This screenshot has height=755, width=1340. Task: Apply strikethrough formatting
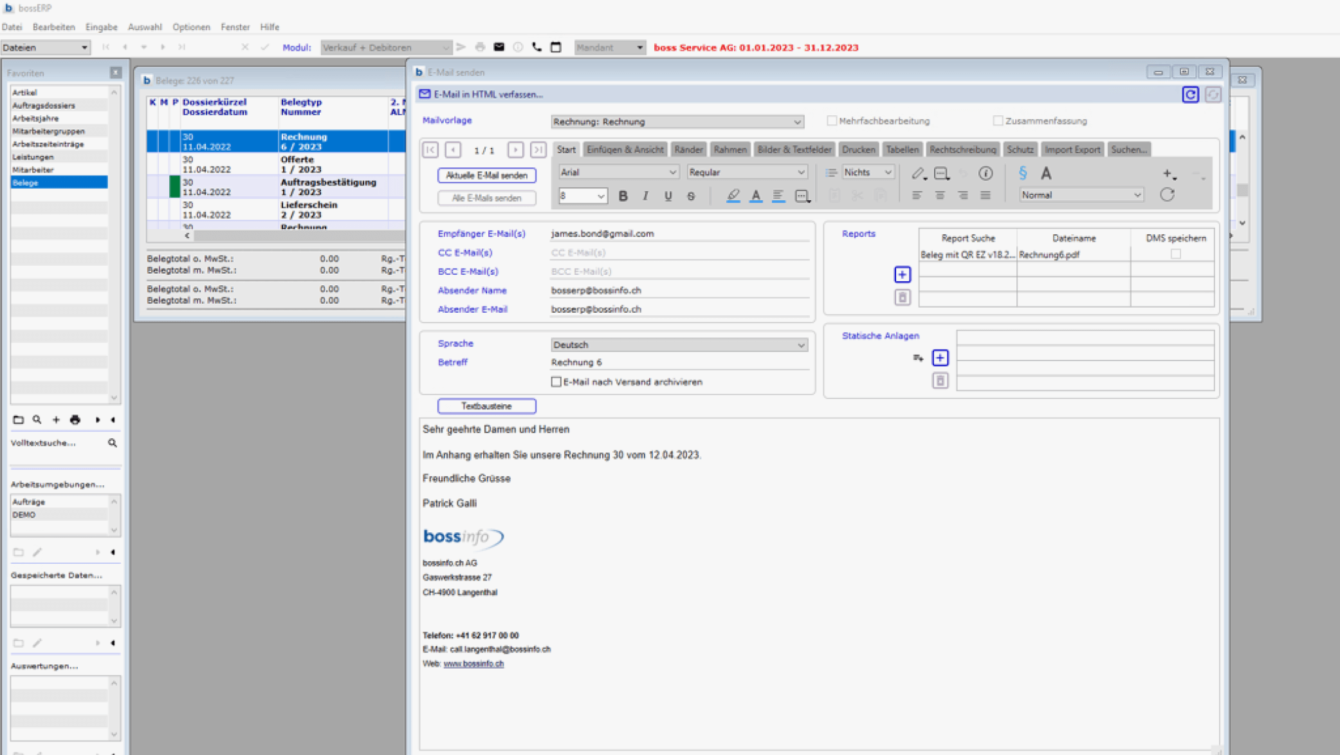click(690, 195)
